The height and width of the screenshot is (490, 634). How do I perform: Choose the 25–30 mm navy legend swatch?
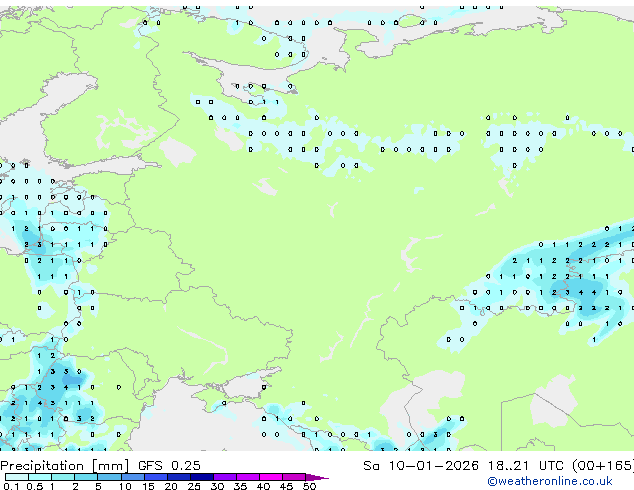pos(202,477)
